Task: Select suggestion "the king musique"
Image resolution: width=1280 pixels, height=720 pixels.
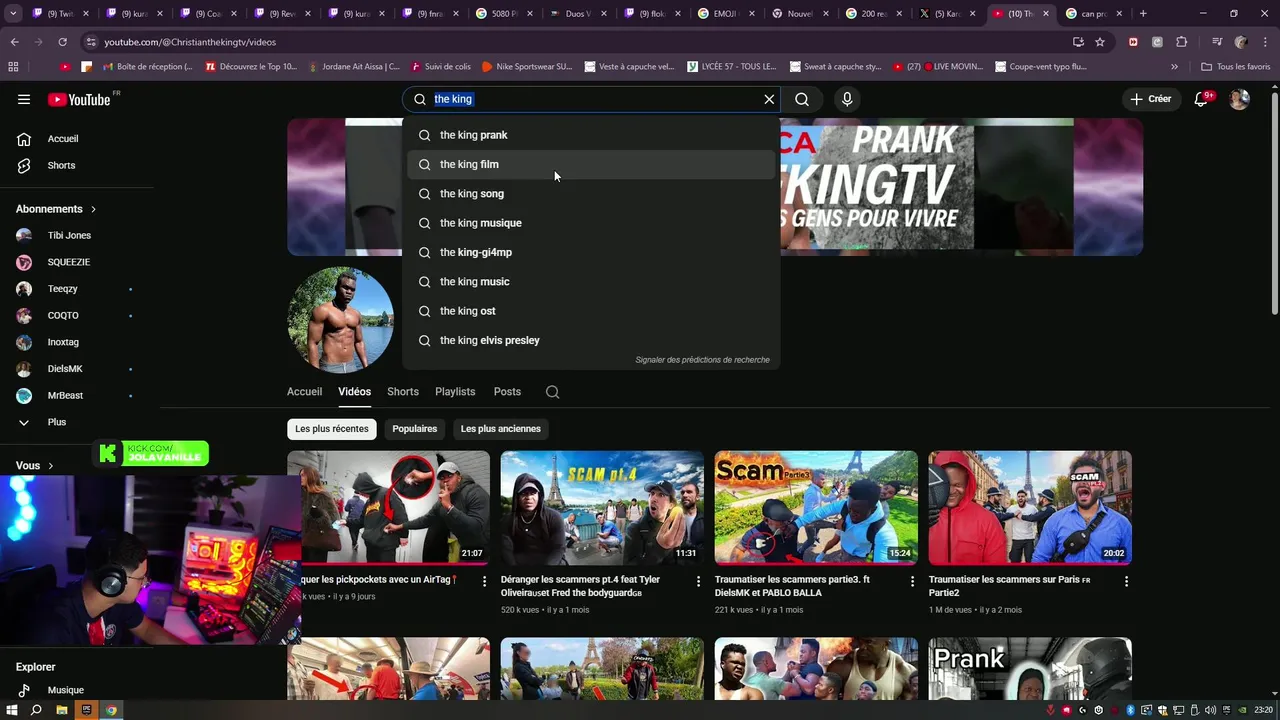Action: coord(591,223)
